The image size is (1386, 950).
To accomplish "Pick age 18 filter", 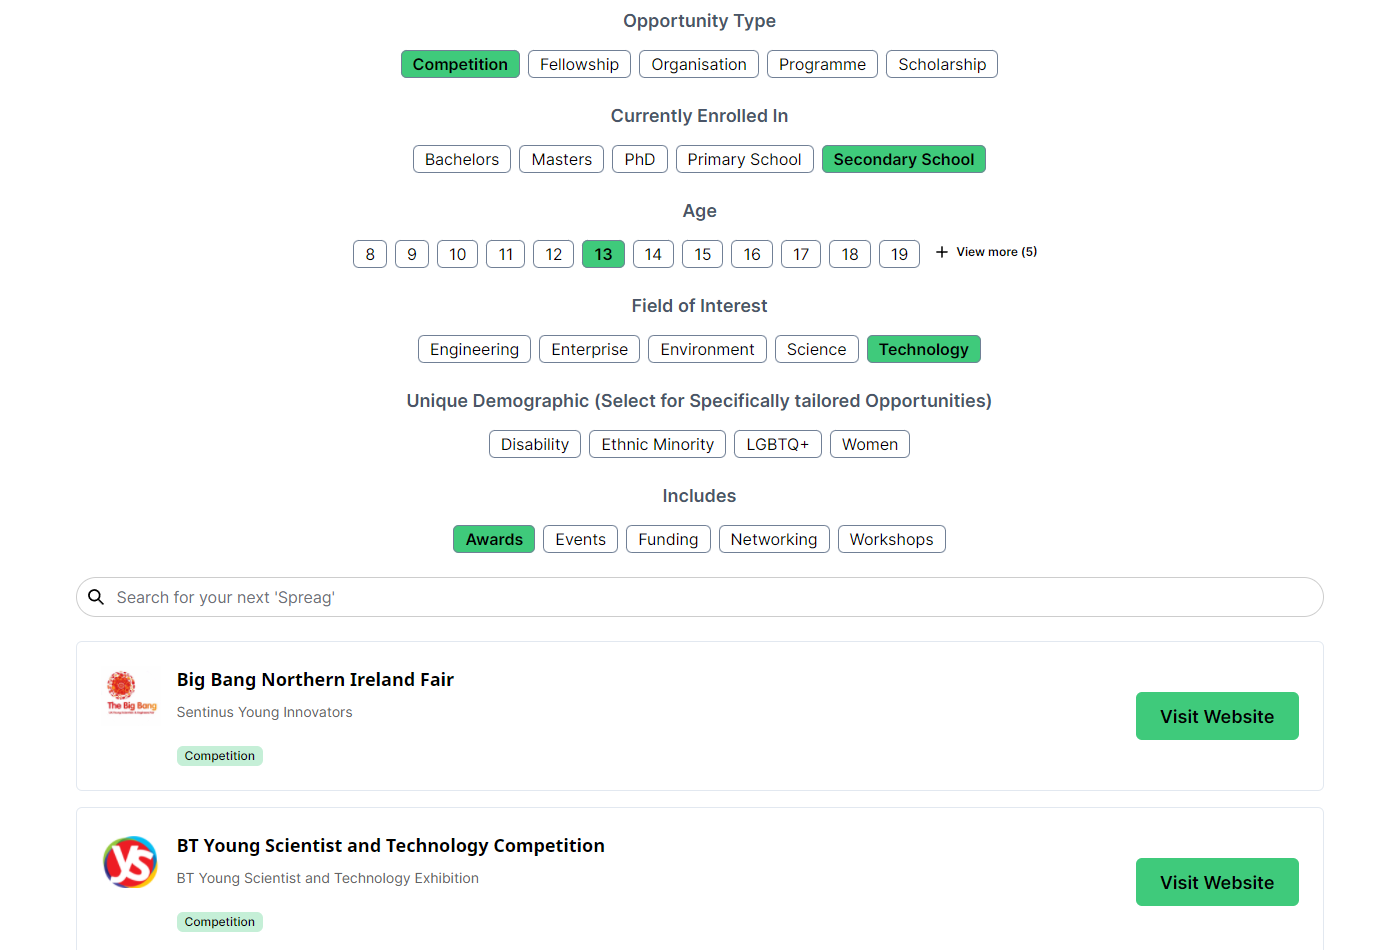I will (850, 254).
